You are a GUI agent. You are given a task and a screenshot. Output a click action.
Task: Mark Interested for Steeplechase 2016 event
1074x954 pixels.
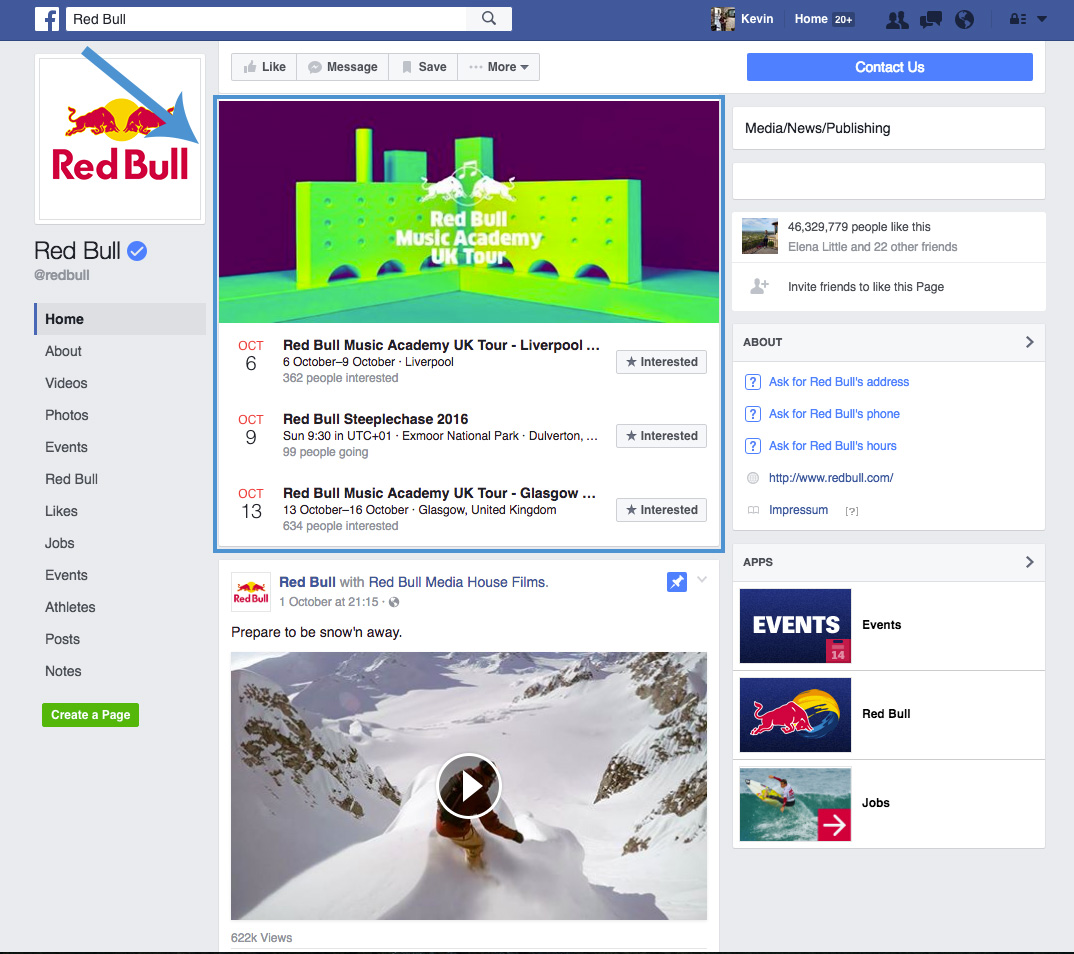[x=661, y=436]
